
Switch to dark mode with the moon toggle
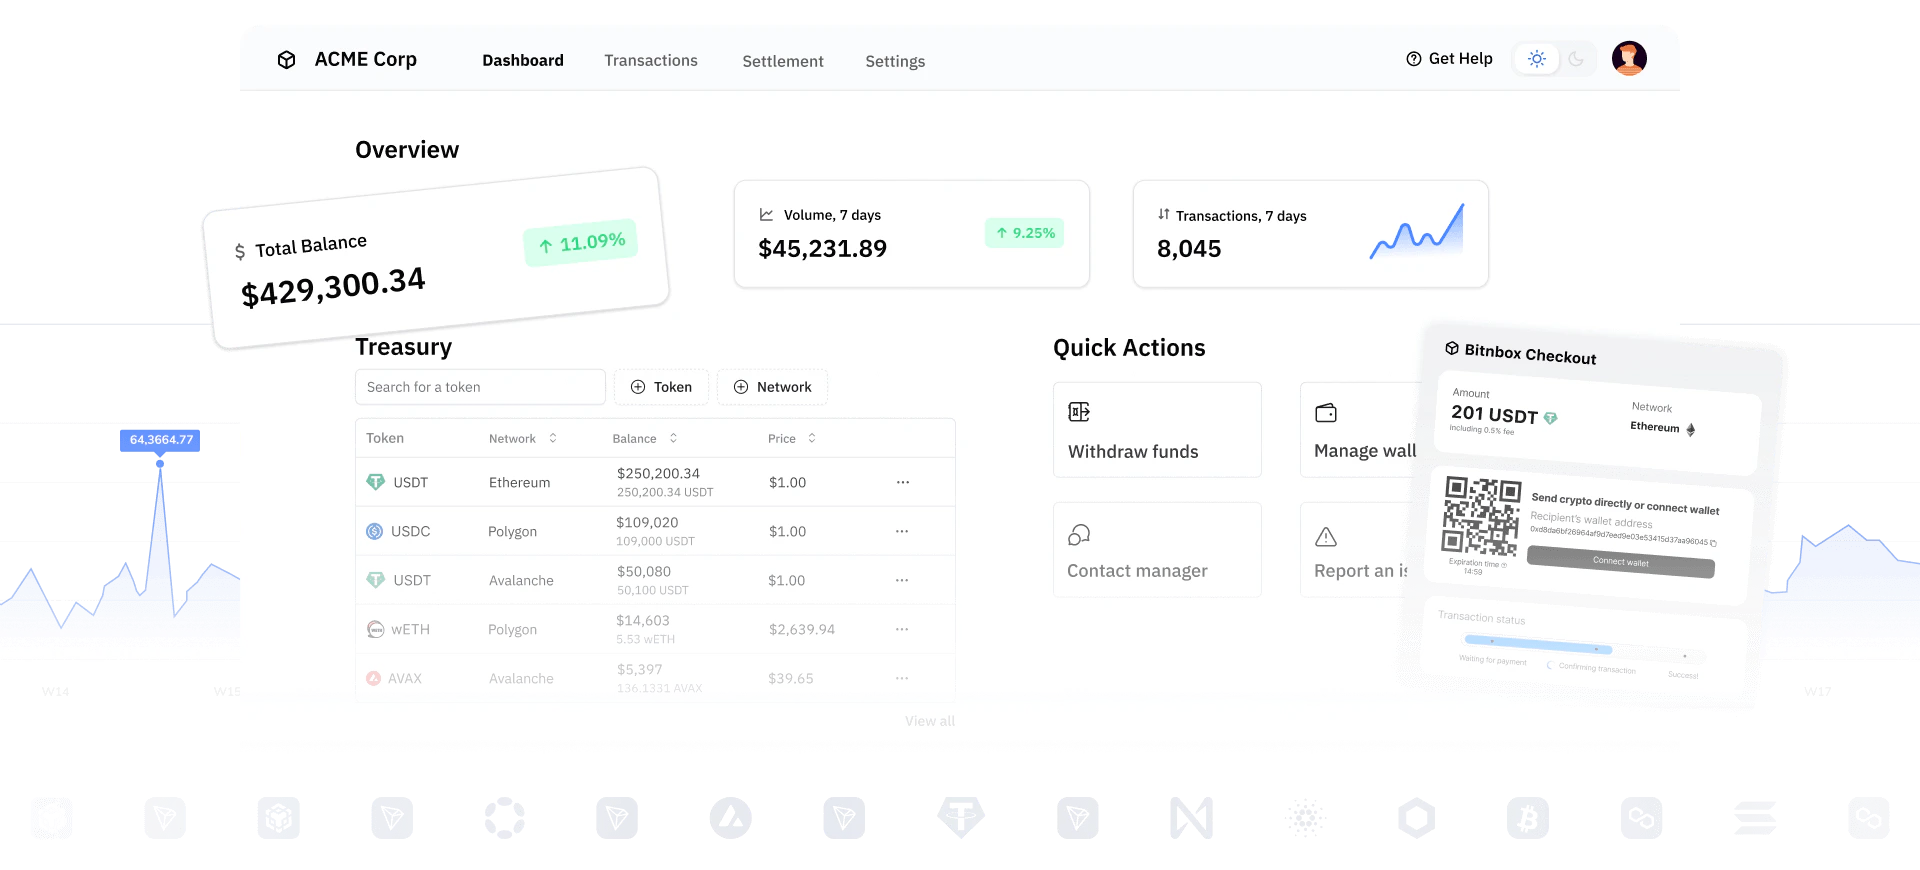pos(1576,59)
